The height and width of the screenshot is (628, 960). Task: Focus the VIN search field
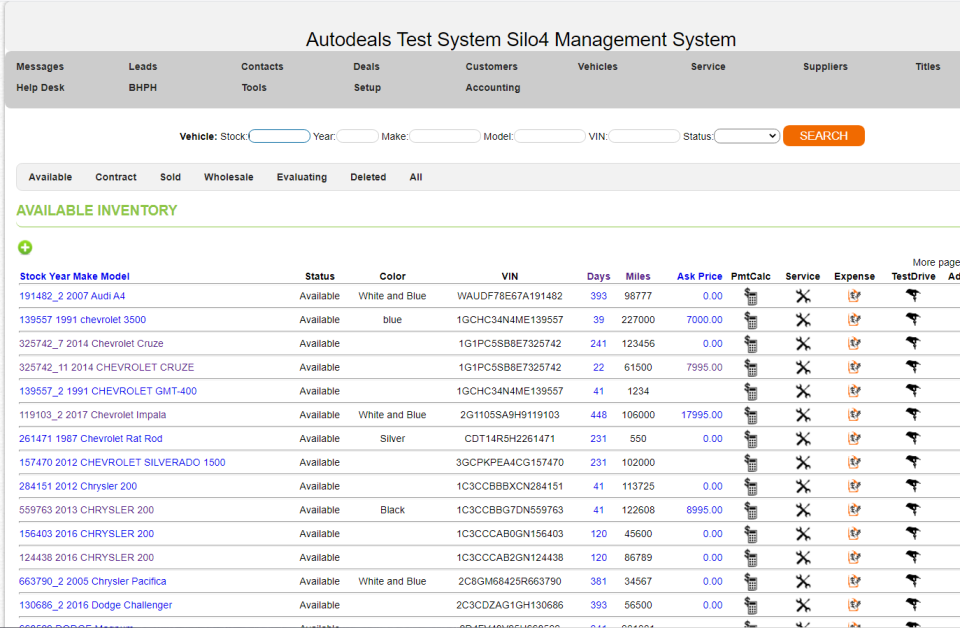click(x=643, y=136)
